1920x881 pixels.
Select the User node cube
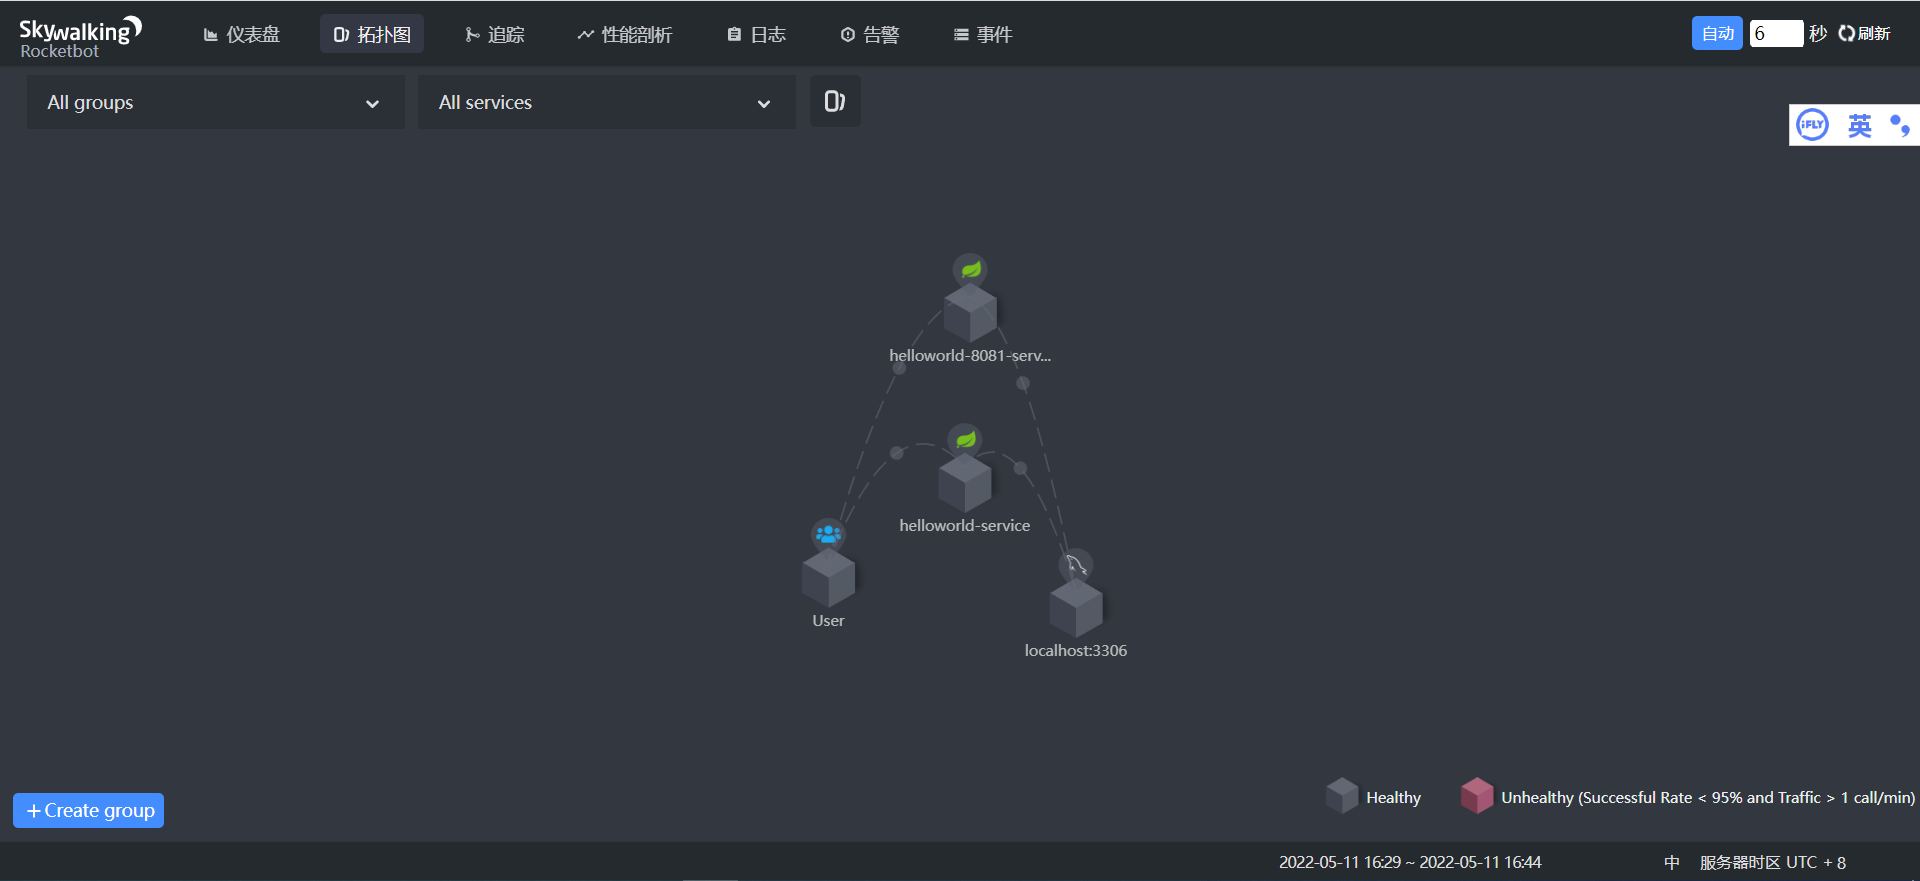(828, 577)
